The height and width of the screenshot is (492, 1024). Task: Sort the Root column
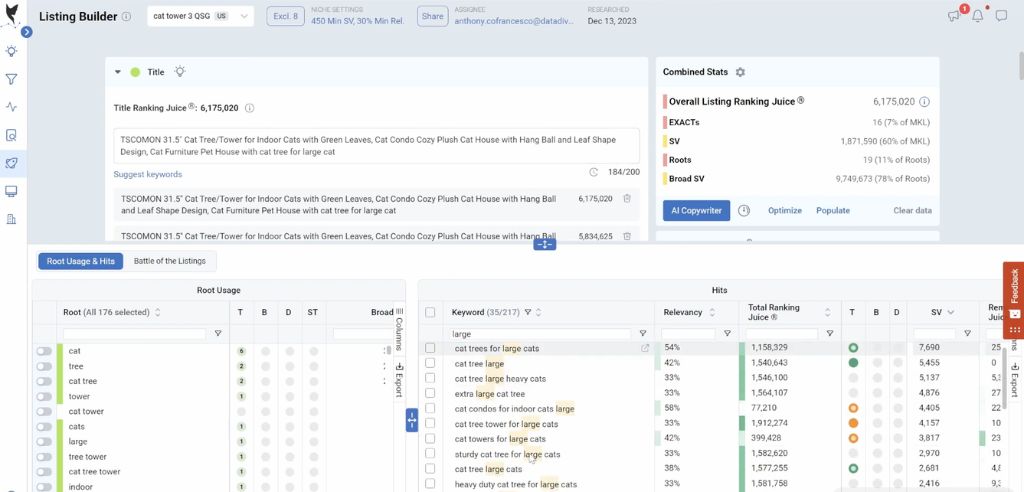[157, 312]
